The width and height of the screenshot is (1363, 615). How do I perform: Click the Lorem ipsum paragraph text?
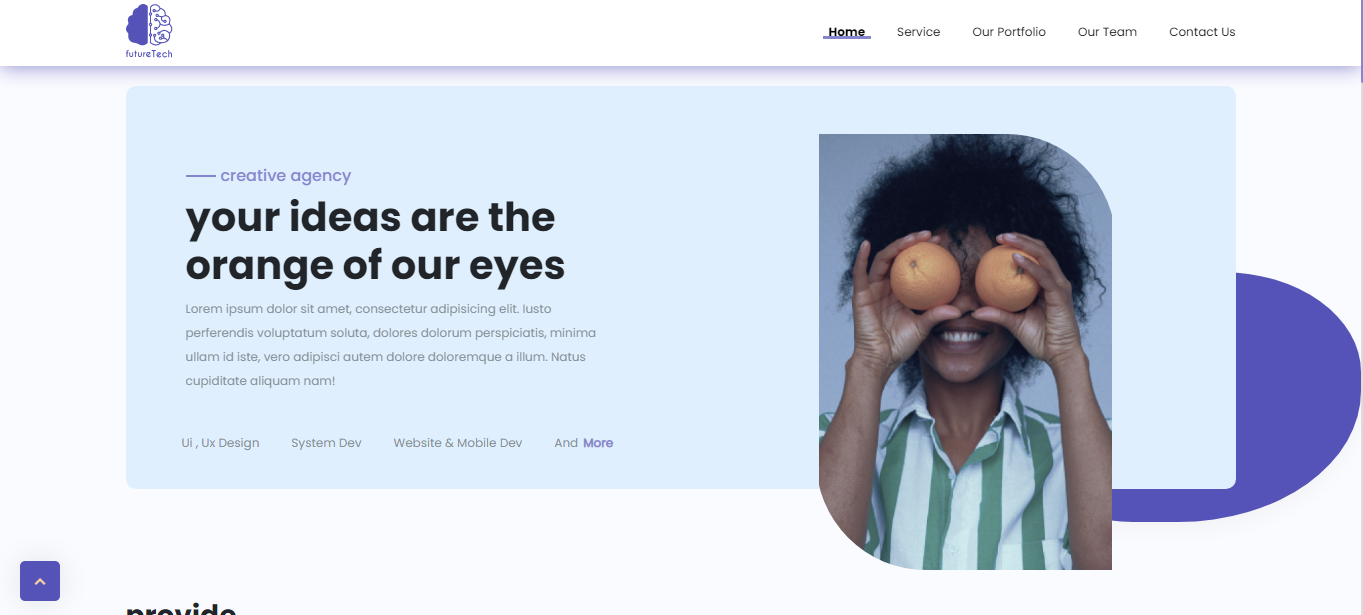point(391,345)
